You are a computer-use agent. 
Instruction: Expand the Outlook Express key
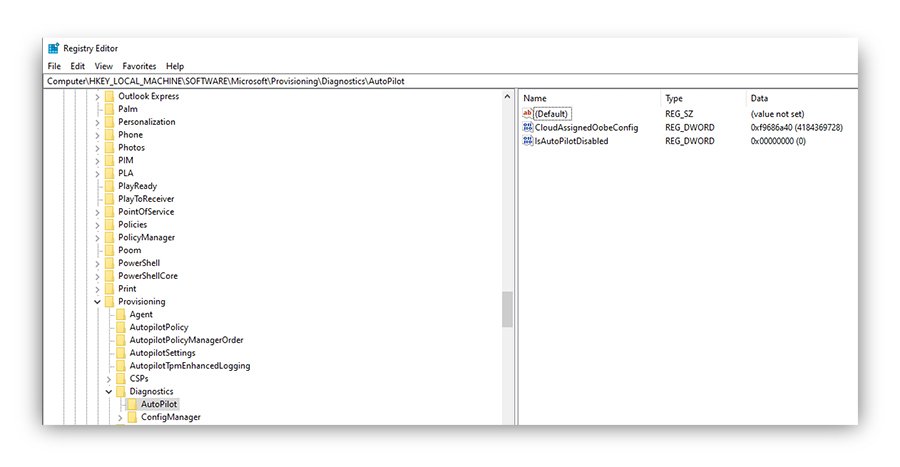97,96
